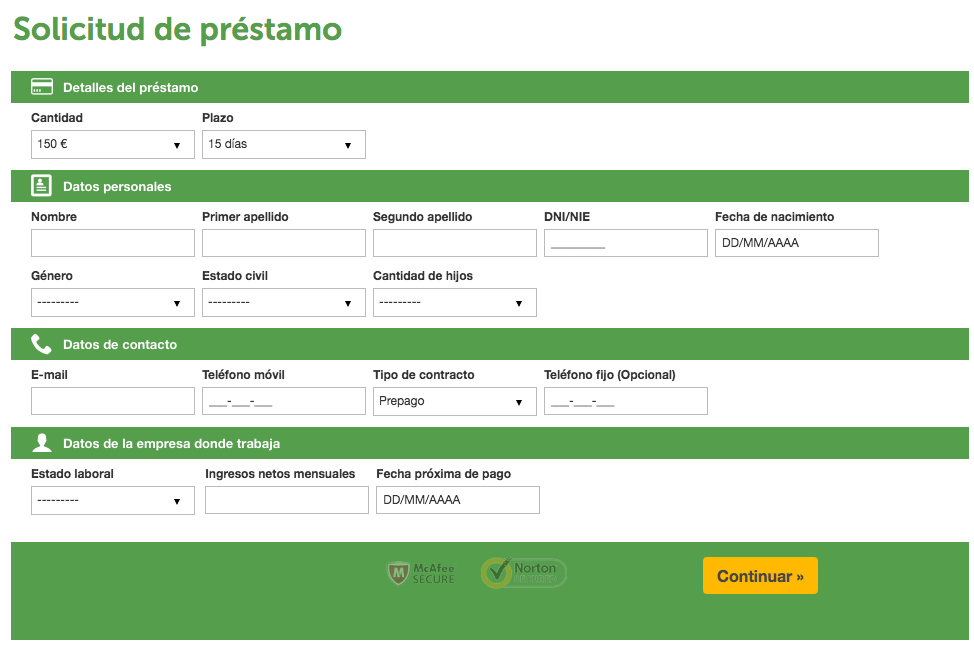Click the Fecha próxima de pago field

tap(458, 500)
